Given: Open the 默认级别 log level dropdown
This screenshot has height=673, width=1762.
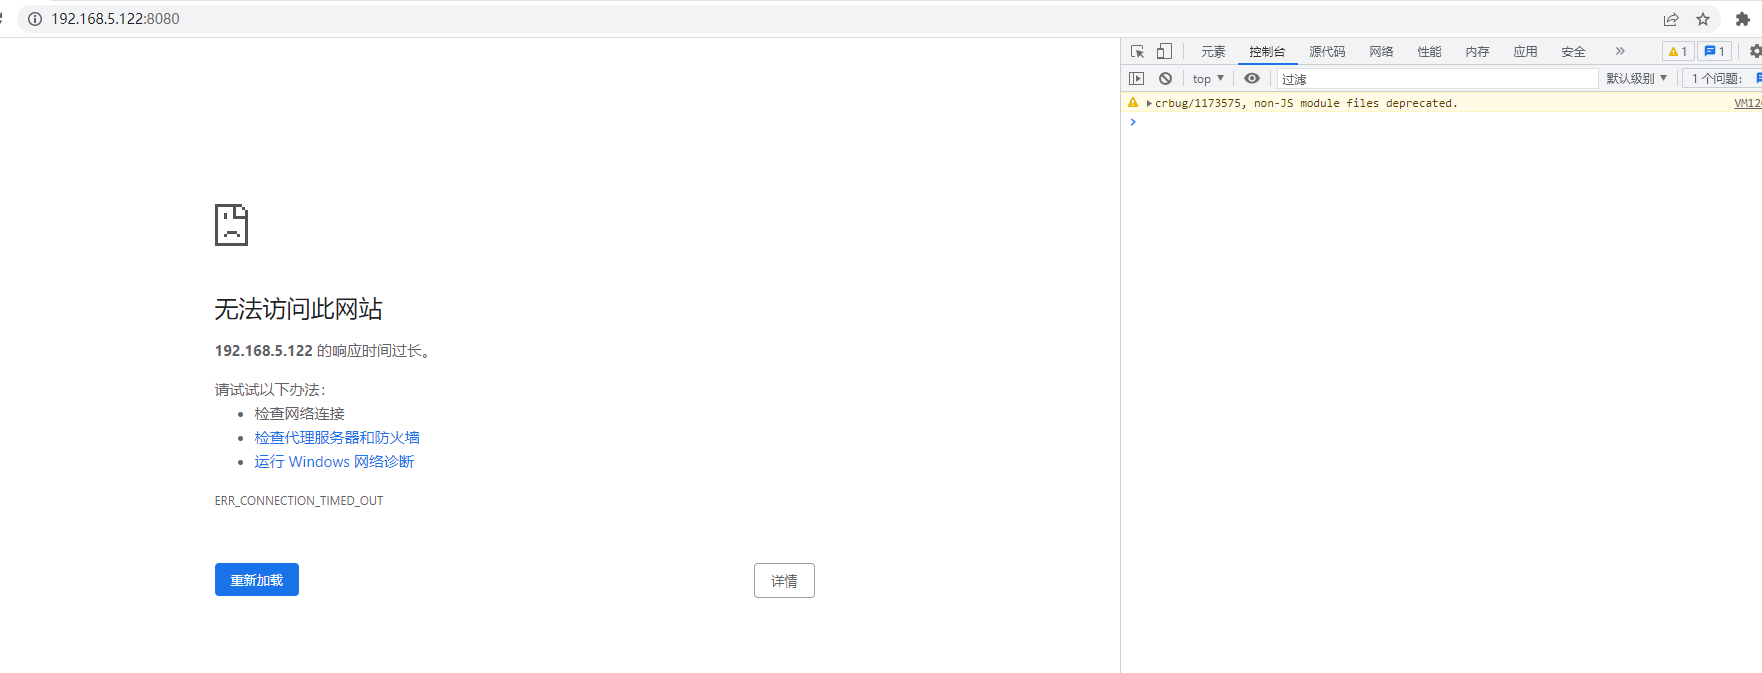Looking at the screenshot, I should coord(1636,78).
